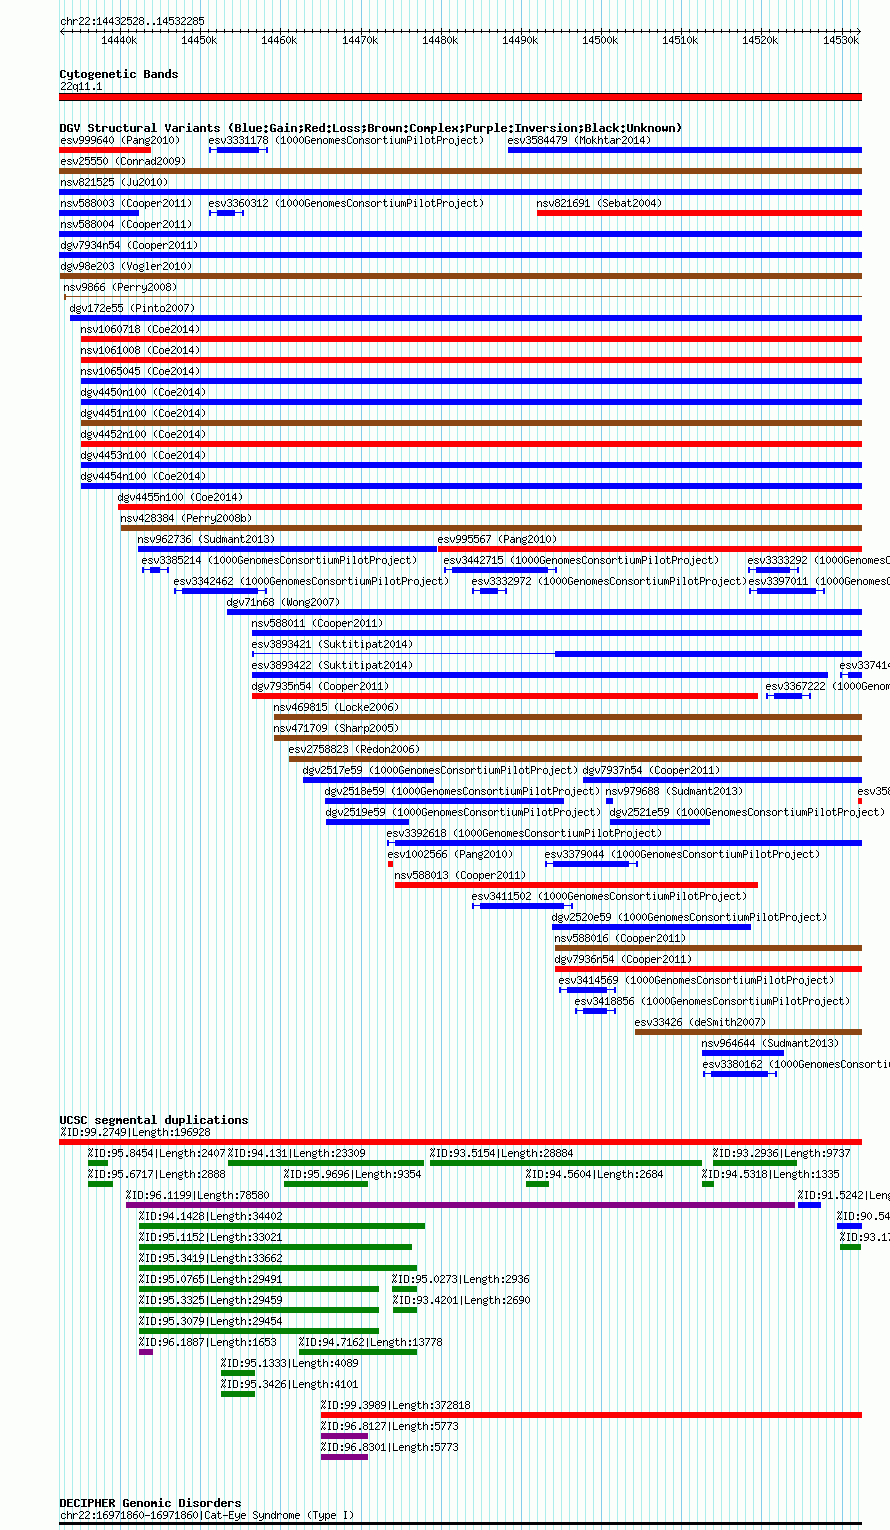Select variant esv3392618 feature

click(x=625, y=843)
